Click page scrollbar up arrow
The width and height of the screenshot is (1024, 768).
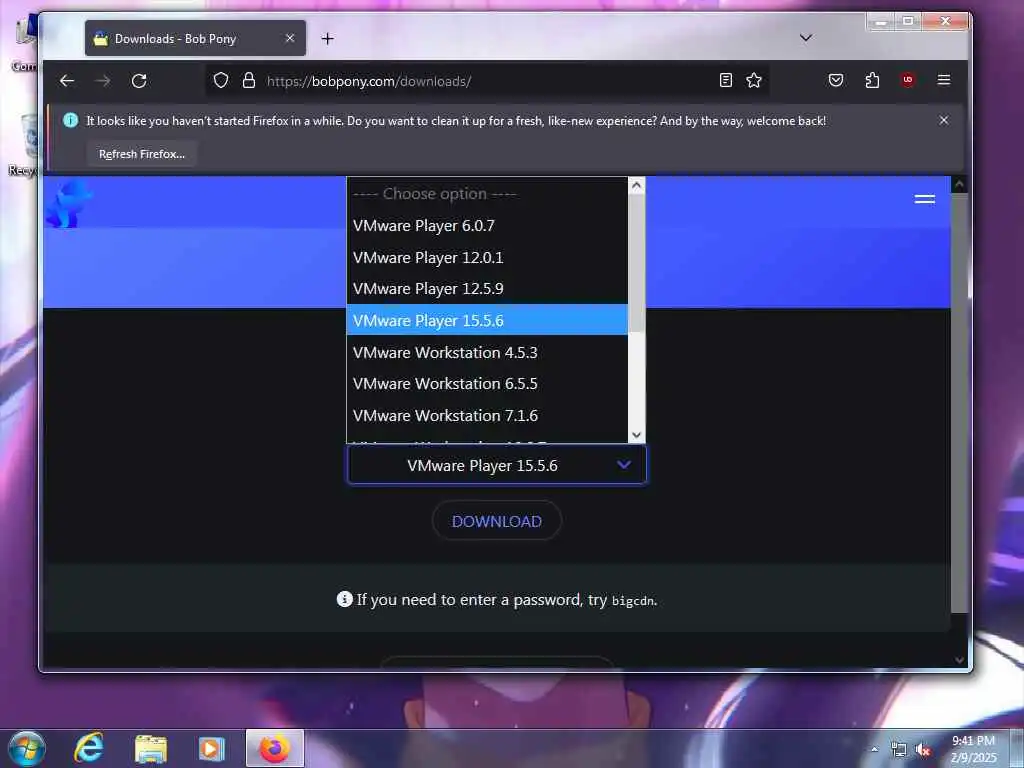[959, 185]
